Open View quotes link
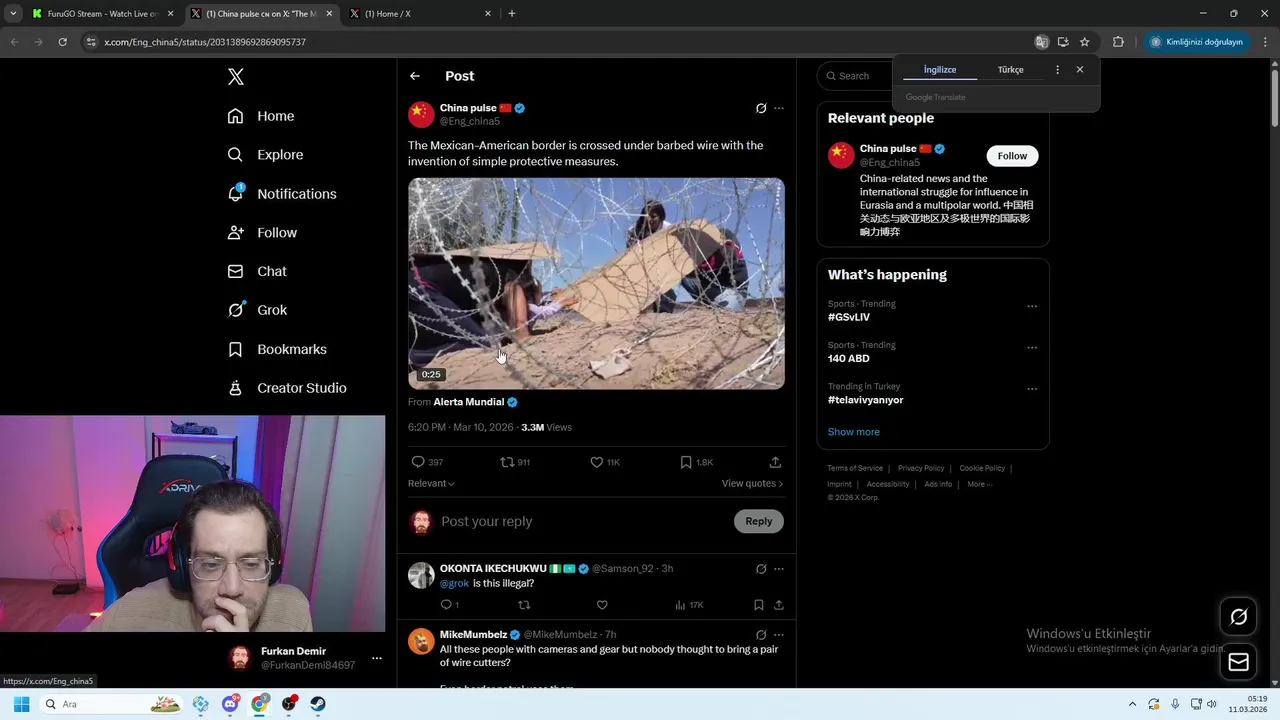1280x720 pixels. pyautogui.click(x=752, y=484)
